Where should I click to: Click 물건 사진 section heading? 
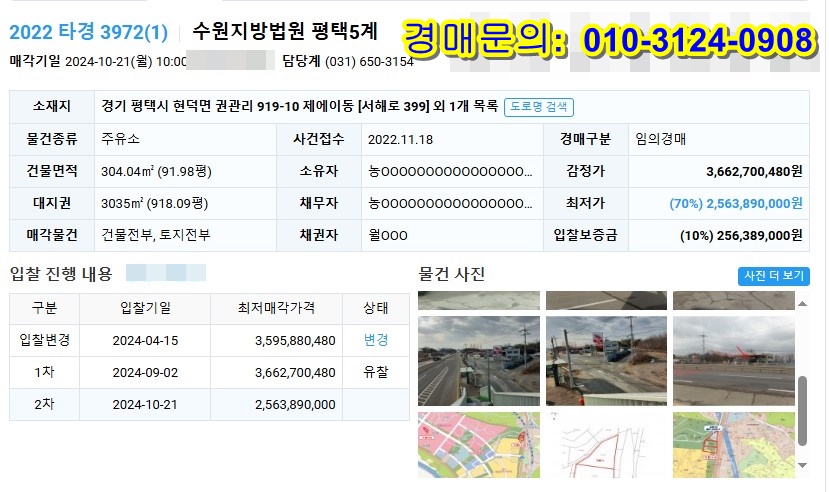(x=452, y=274)
